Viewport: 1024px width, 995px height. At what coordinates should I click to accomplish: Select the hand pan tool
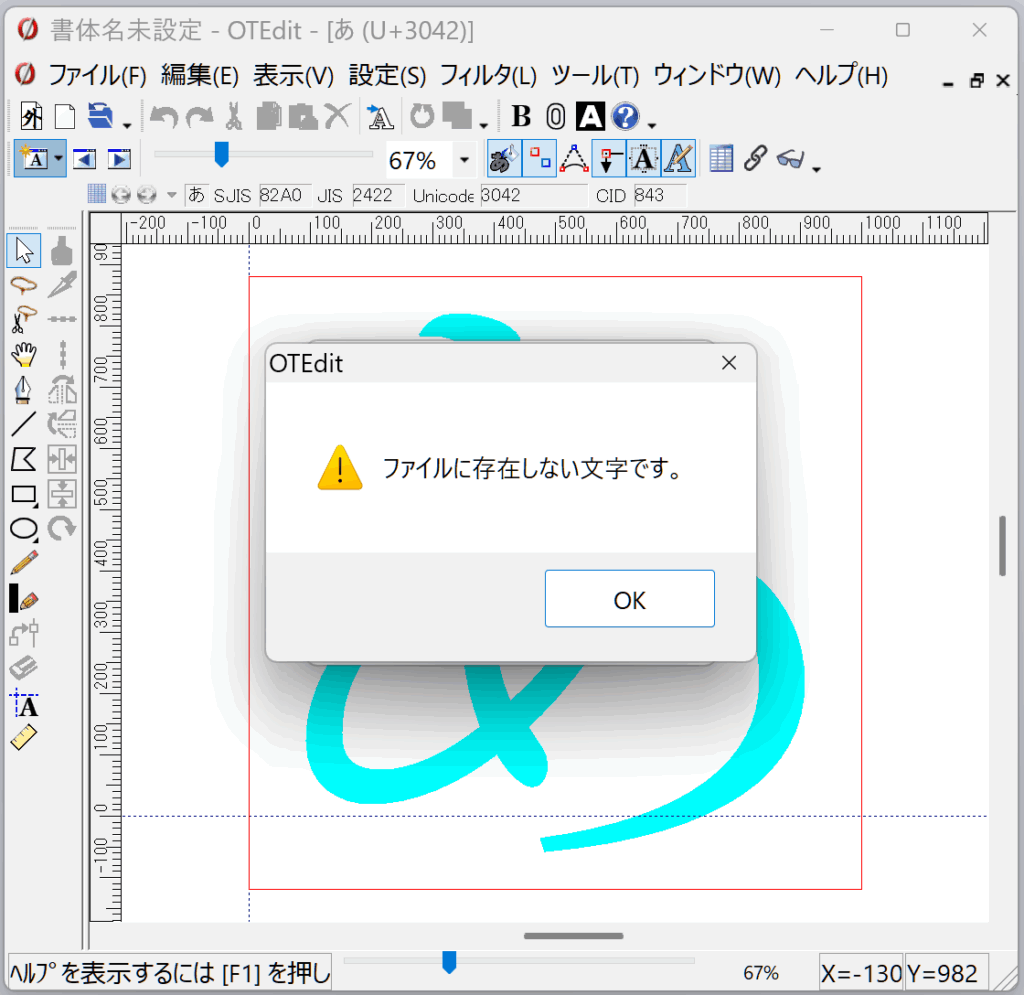(x=23, y=354)
